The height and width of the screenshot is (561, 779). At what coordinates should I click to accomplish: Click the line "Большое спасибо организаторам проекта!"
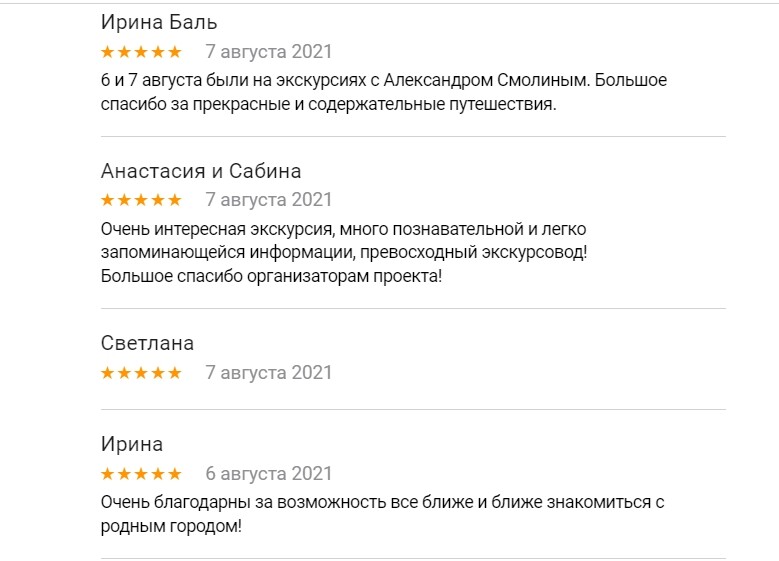pos(271,275)
